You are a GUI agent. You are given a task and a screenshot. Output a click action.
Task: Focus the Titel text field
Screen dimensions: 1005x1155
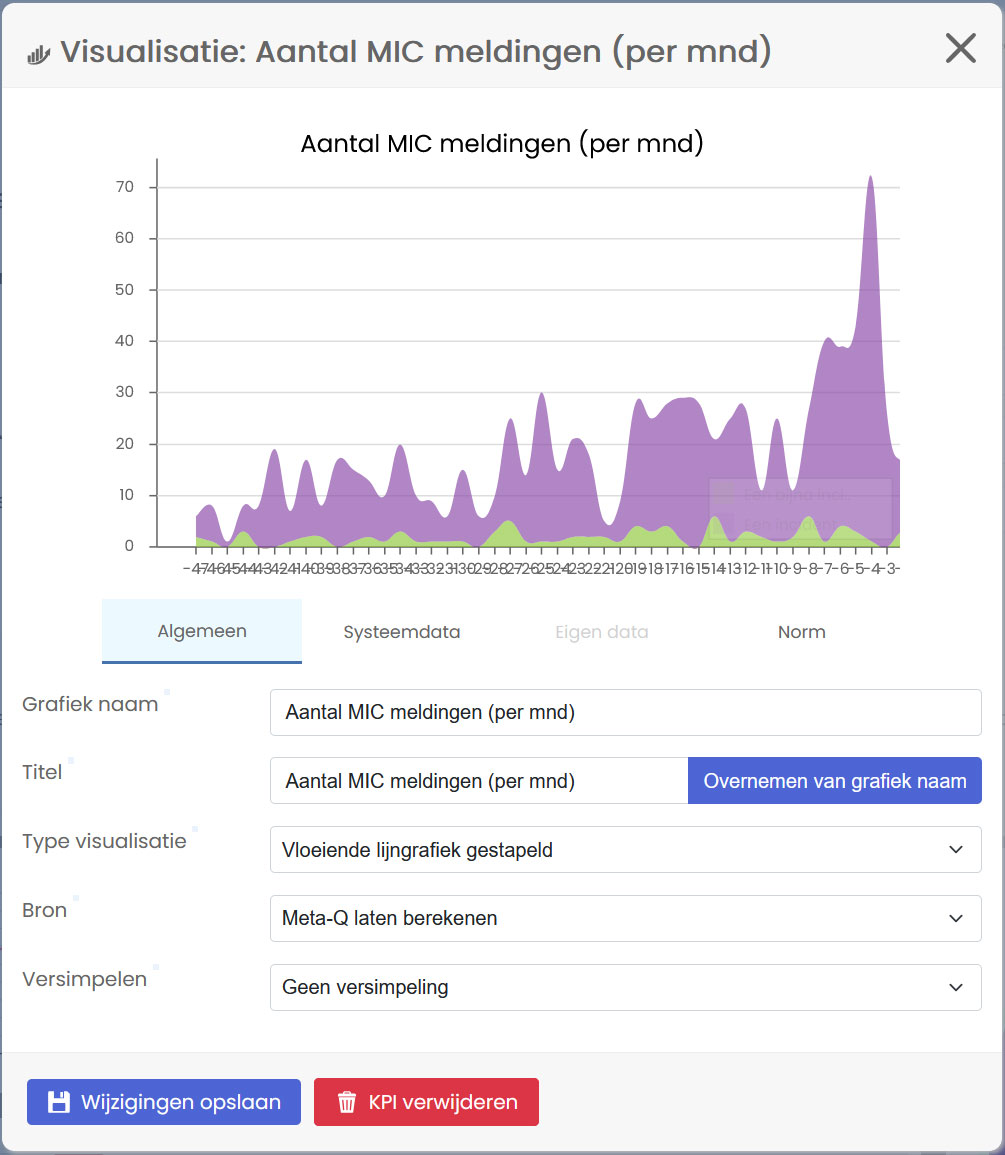pyautogui.click(x=479, y=781)
